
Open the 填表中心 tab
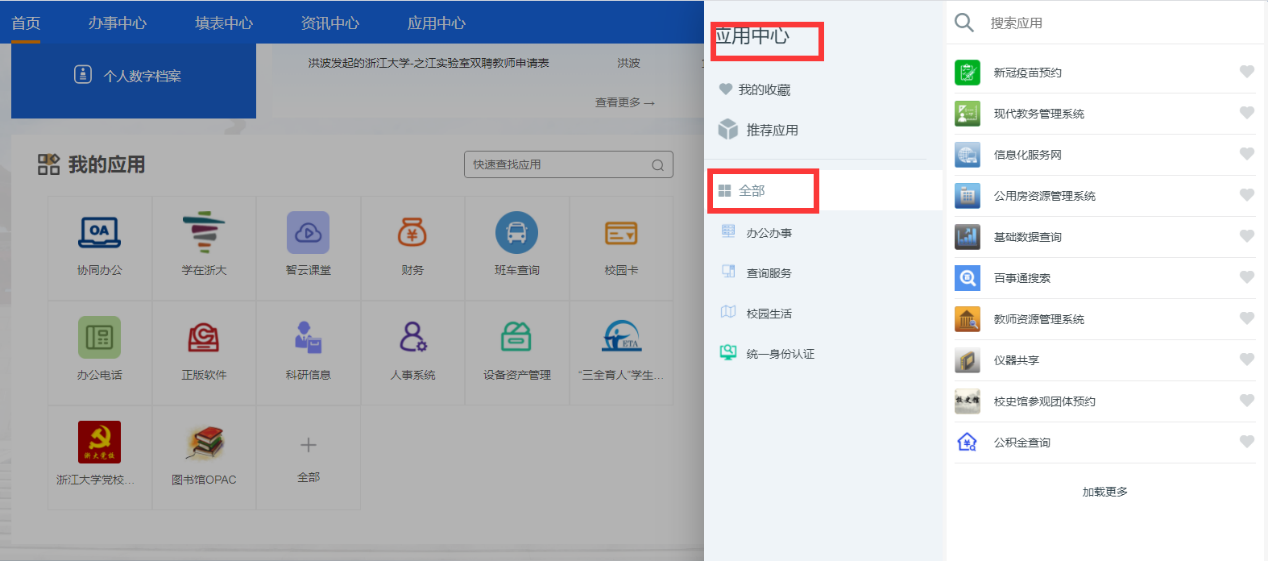pos(224,22)
